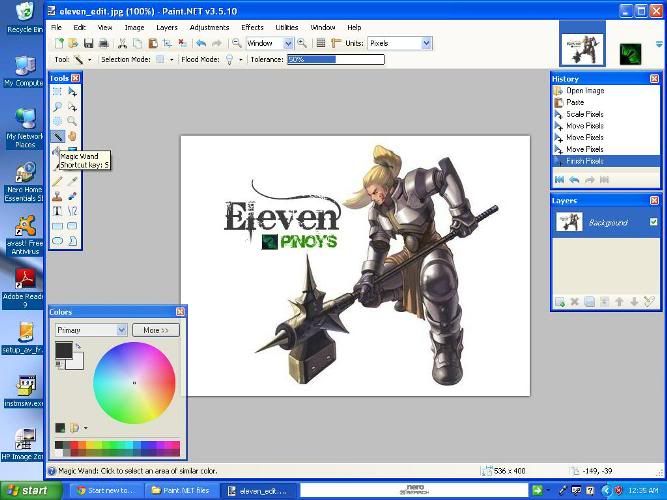Click the Save toolbar icon
The image size is (667, 500).
click(x=88, y=43)
